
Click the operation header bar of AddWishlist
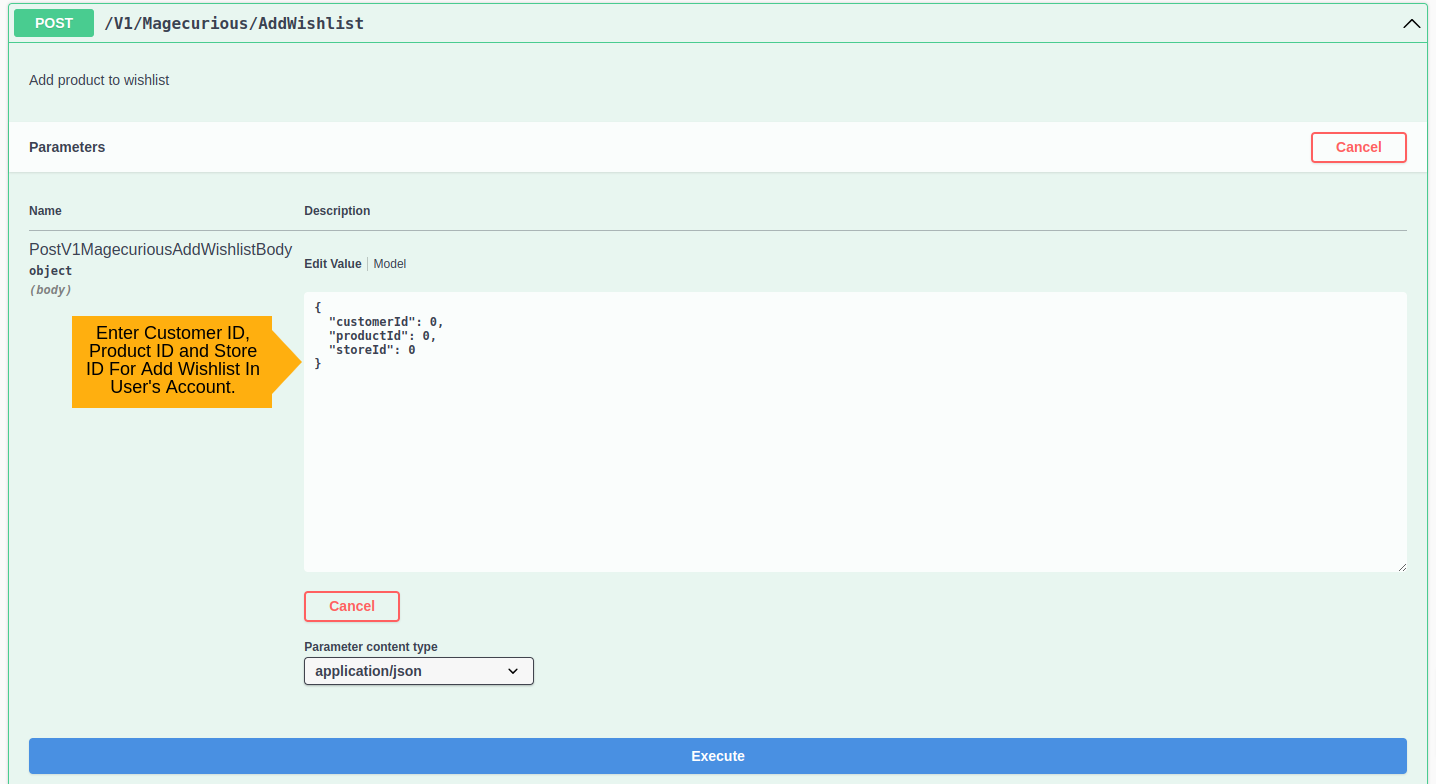point(700,23)
